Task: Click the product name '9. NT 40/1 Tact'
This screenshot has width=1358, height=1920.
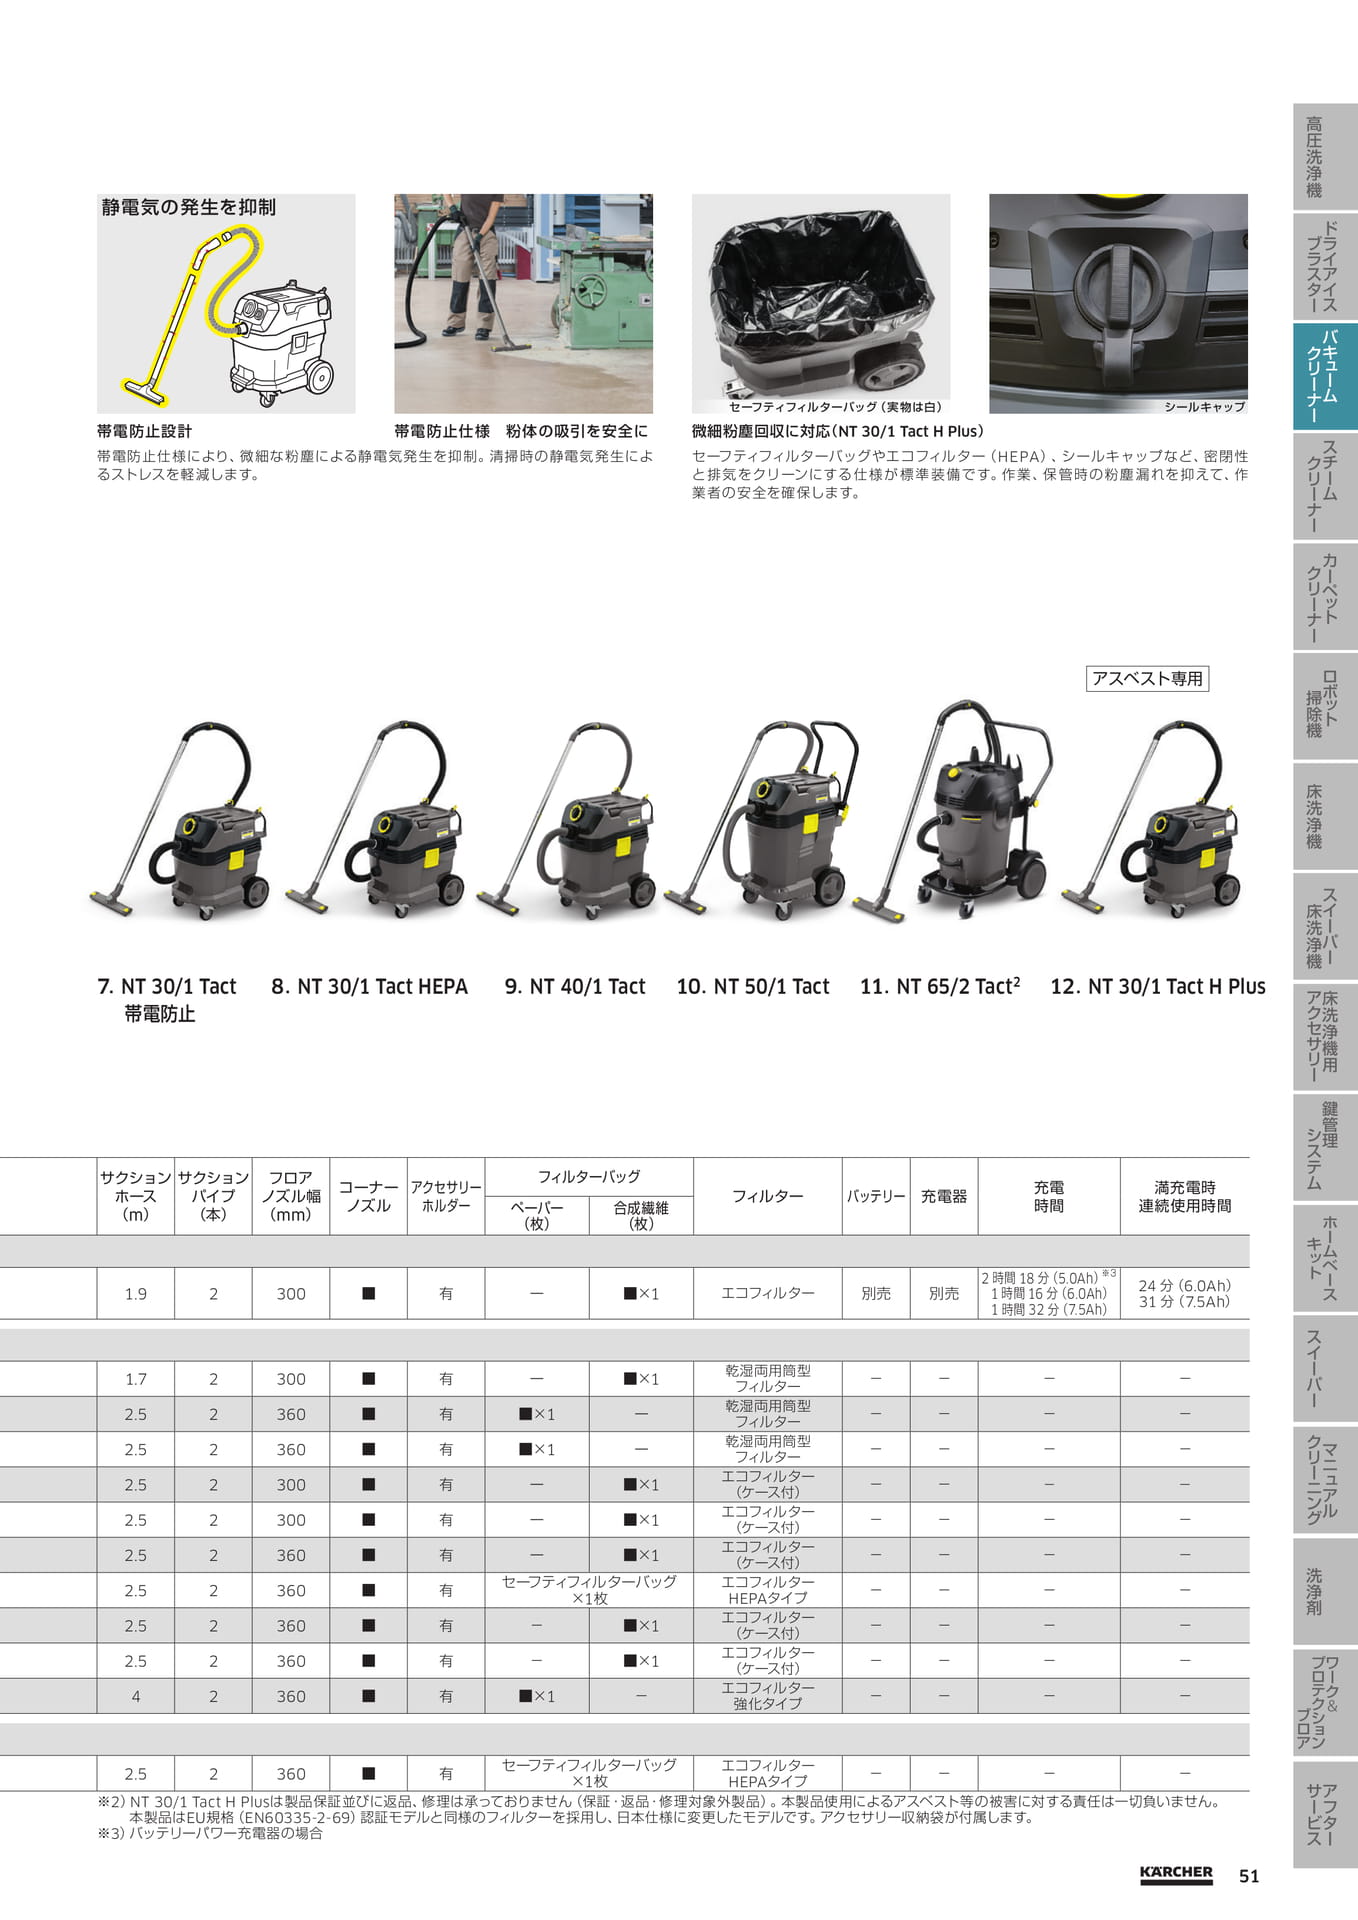Action: tap(575, 986)
